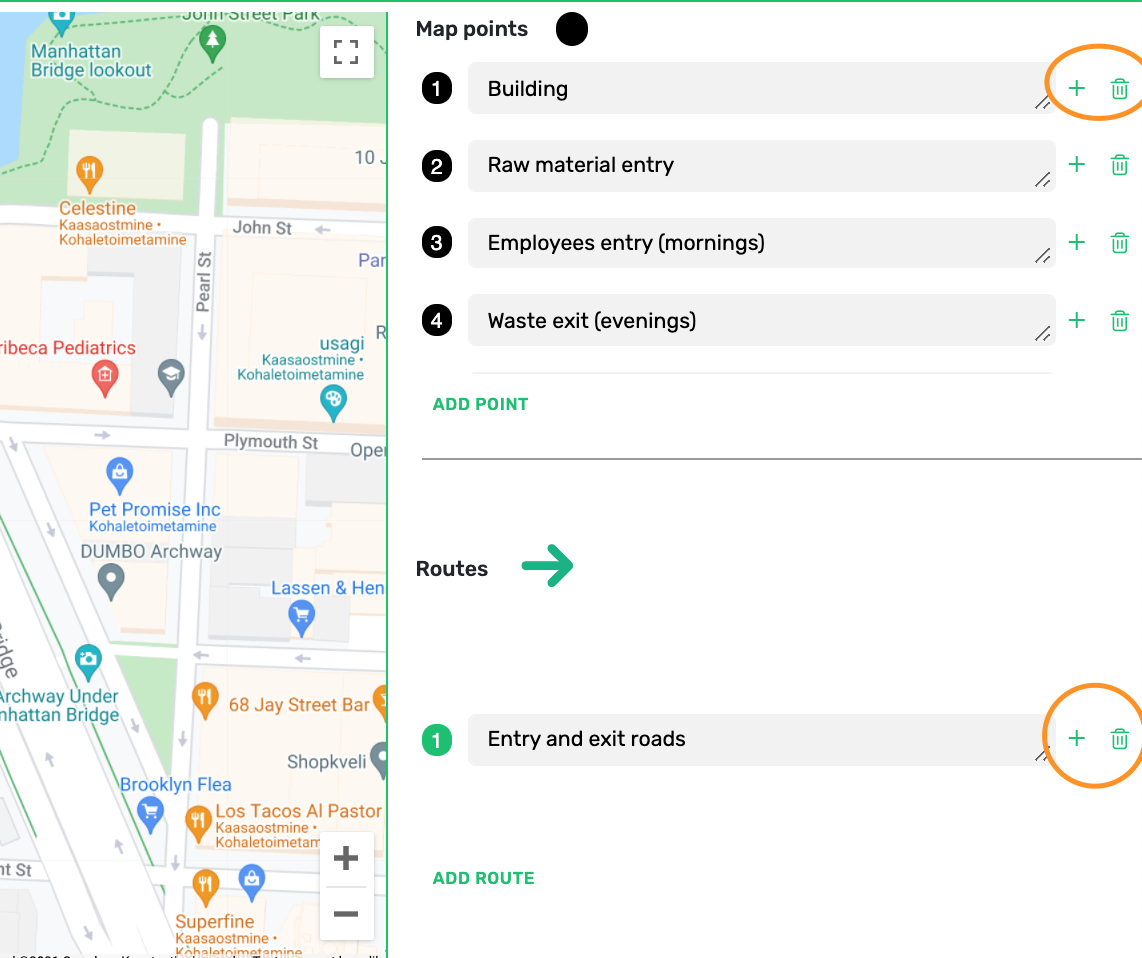Select map point number 1 marker

point(437,89)
